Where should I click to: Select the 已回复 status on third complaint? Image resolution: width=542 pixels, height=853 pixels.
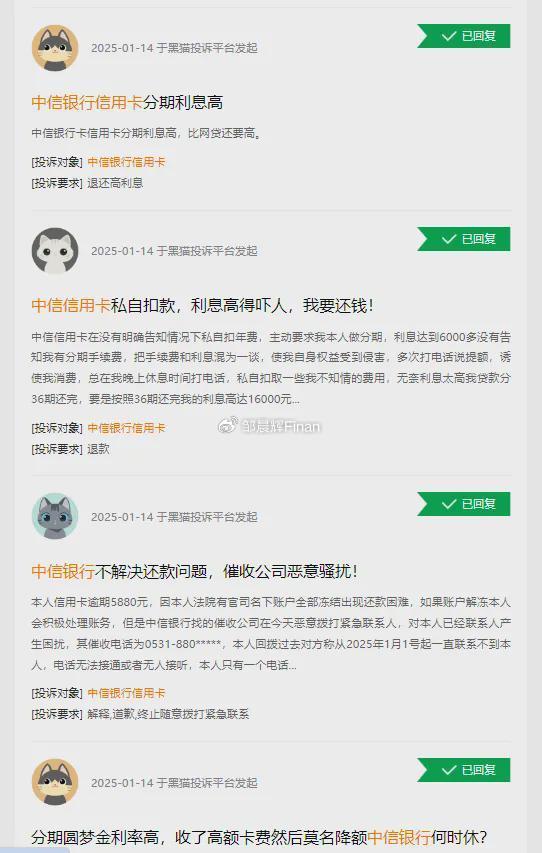(x=464, y=504)
